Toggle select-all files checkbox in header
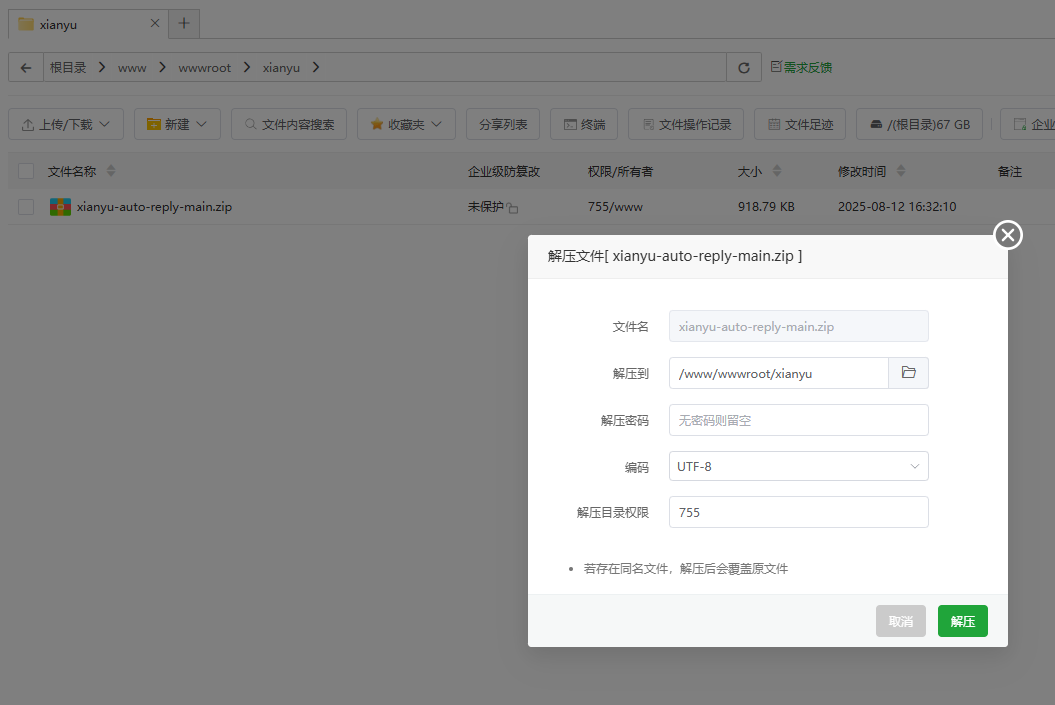1055x705 pixels. (26, 171)
